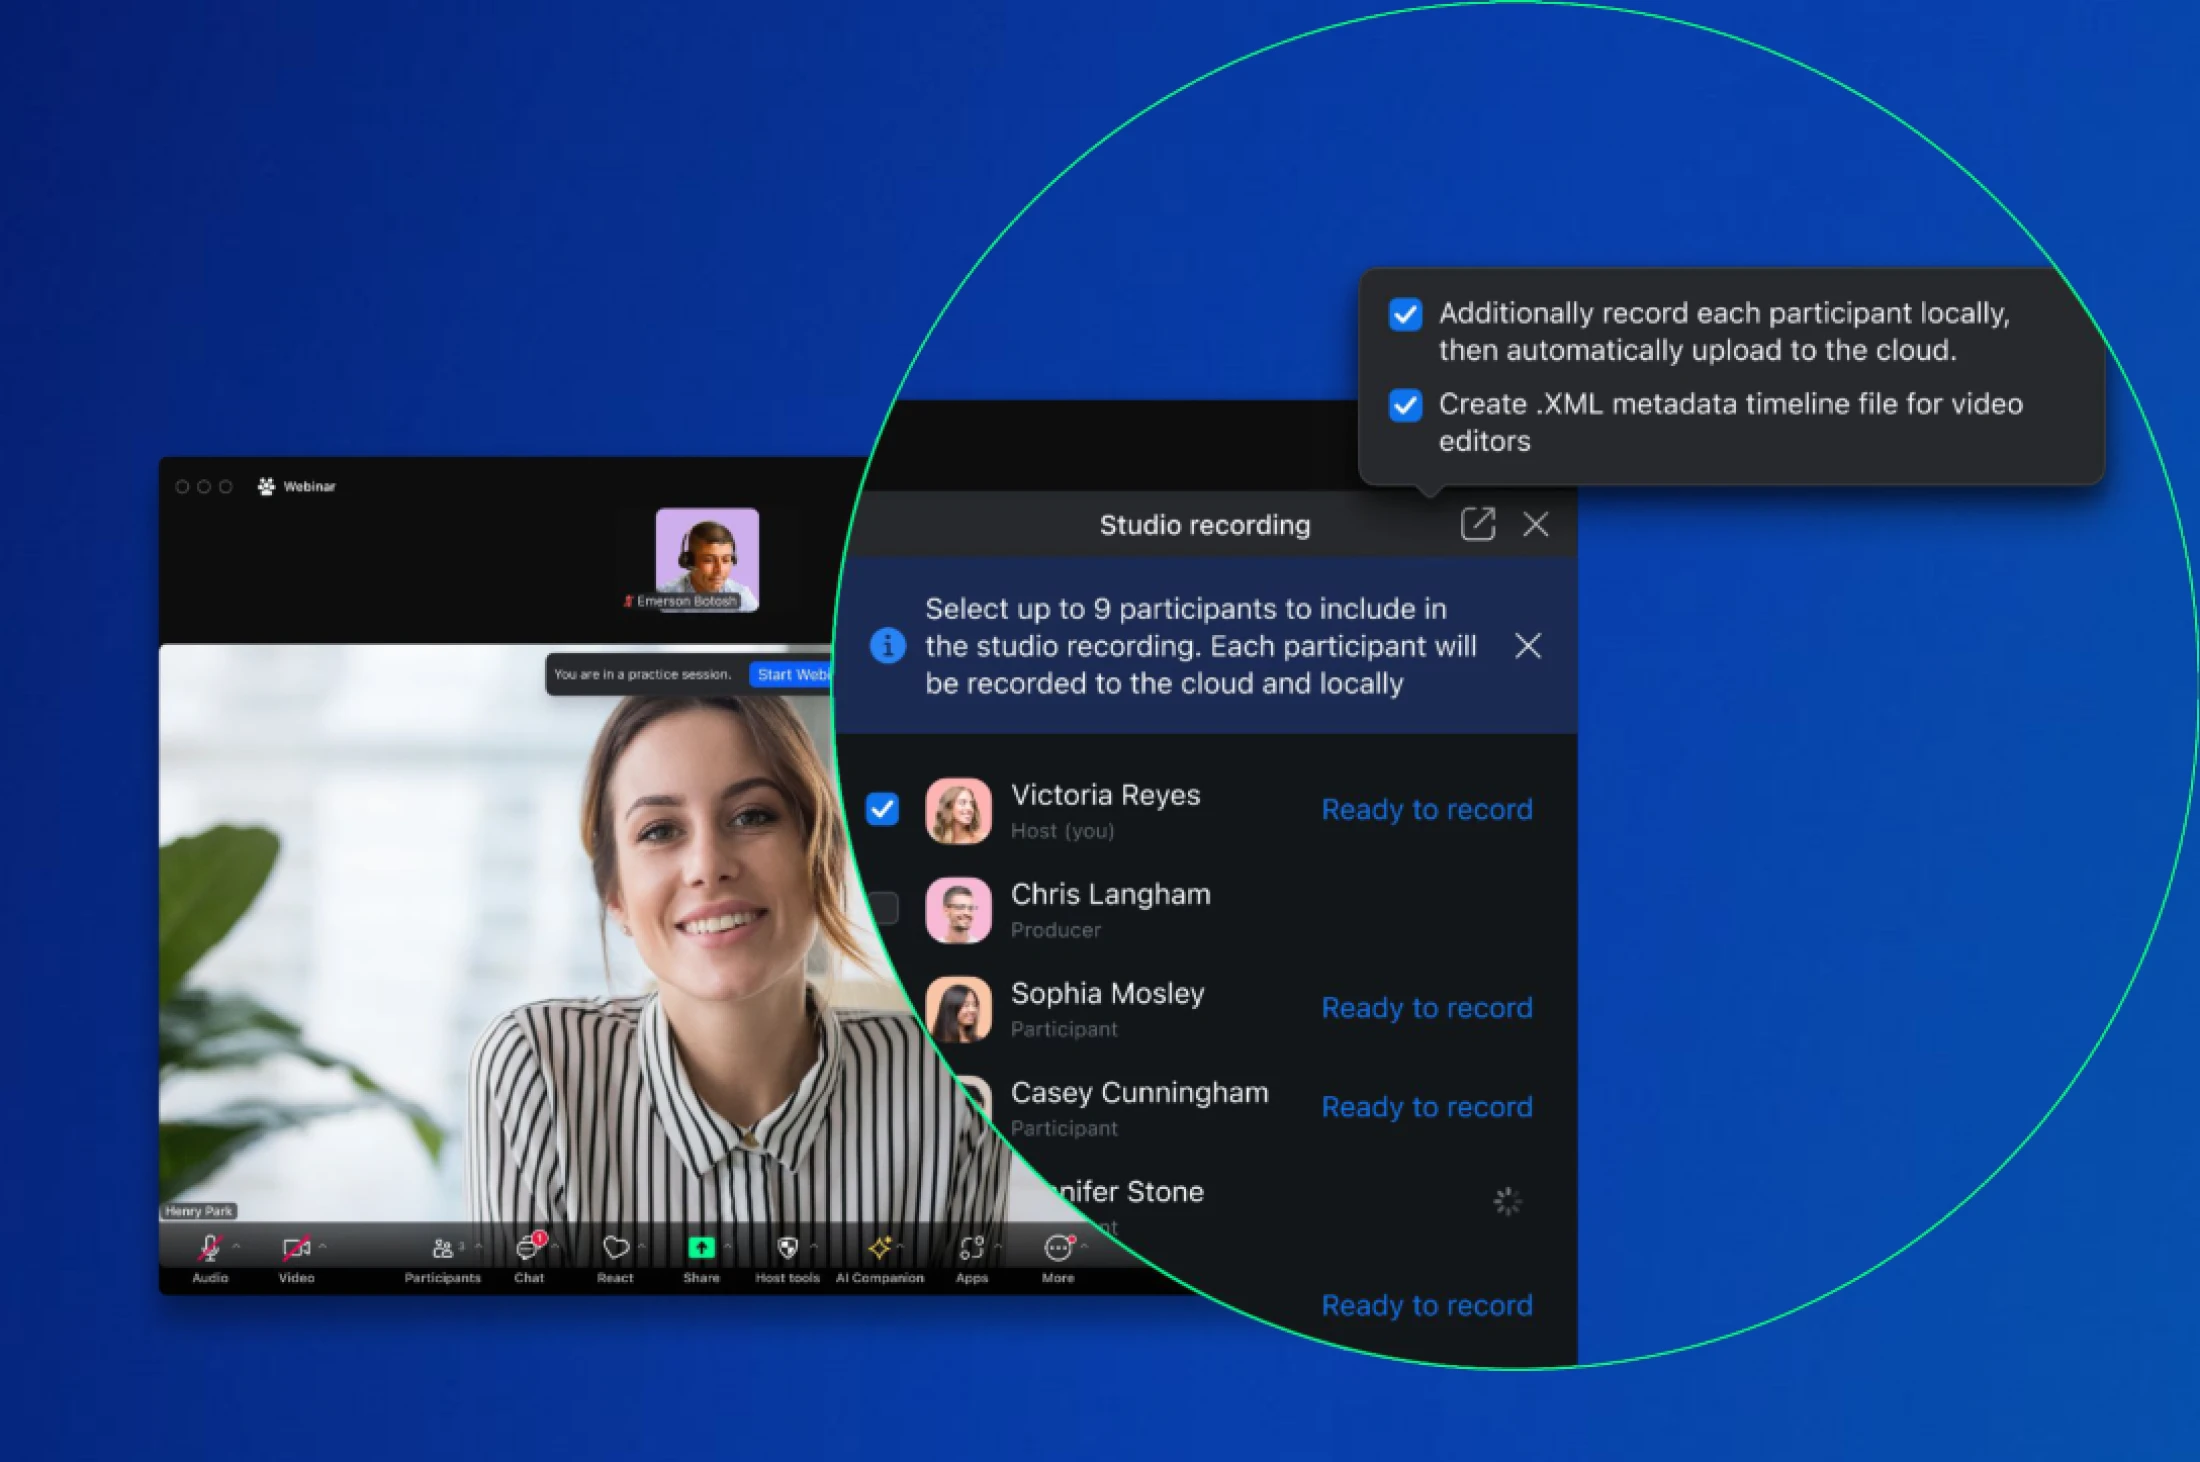This screenshot has height=1462, width=2200.
Task: Click the green Share screen icon
Action: click(x=701, y=1247)
